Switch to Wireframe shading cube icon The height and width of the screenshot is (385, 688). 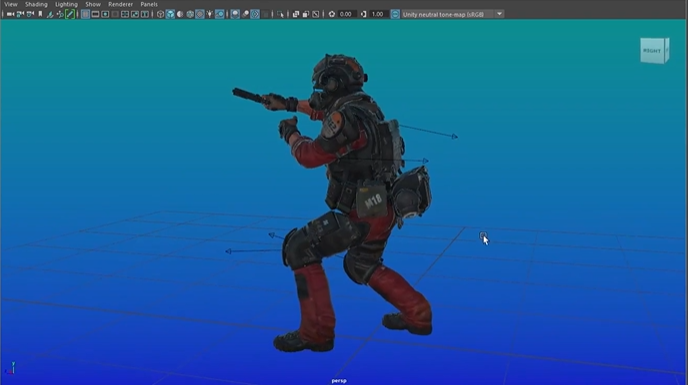(x=161, y=14)
